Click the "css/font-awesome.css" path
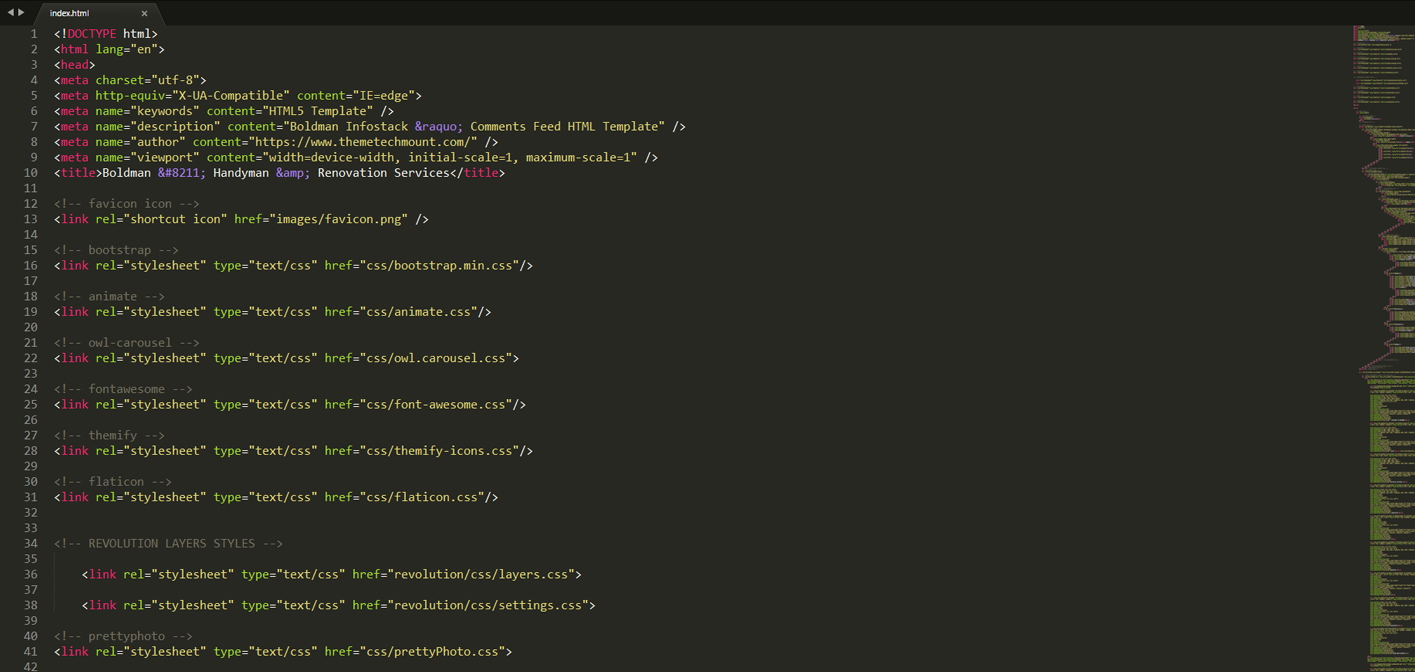The width and height of the screenshot is (1415, 672). 435,405
